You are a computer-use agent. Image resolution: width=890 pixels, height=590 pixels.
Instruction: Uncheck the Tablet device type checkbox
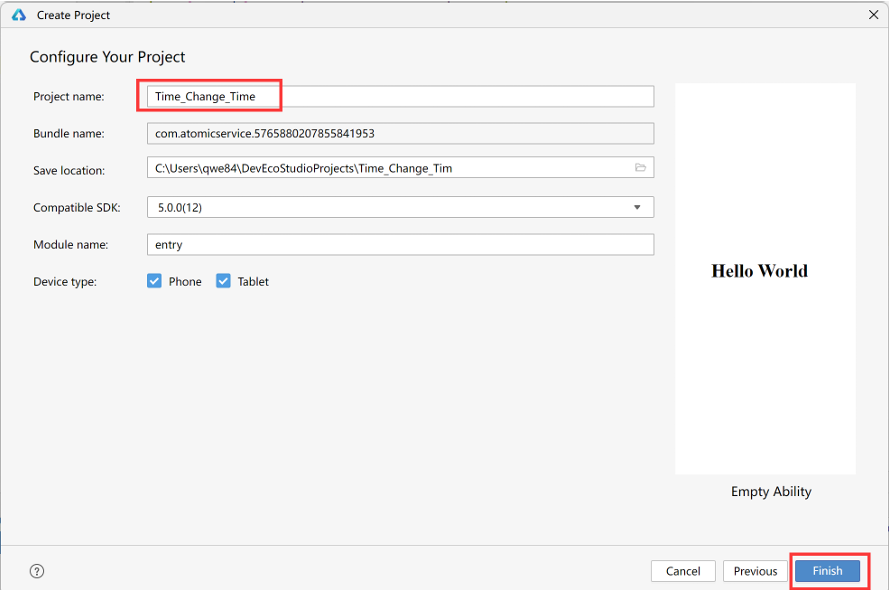click(x=223, y=281)
